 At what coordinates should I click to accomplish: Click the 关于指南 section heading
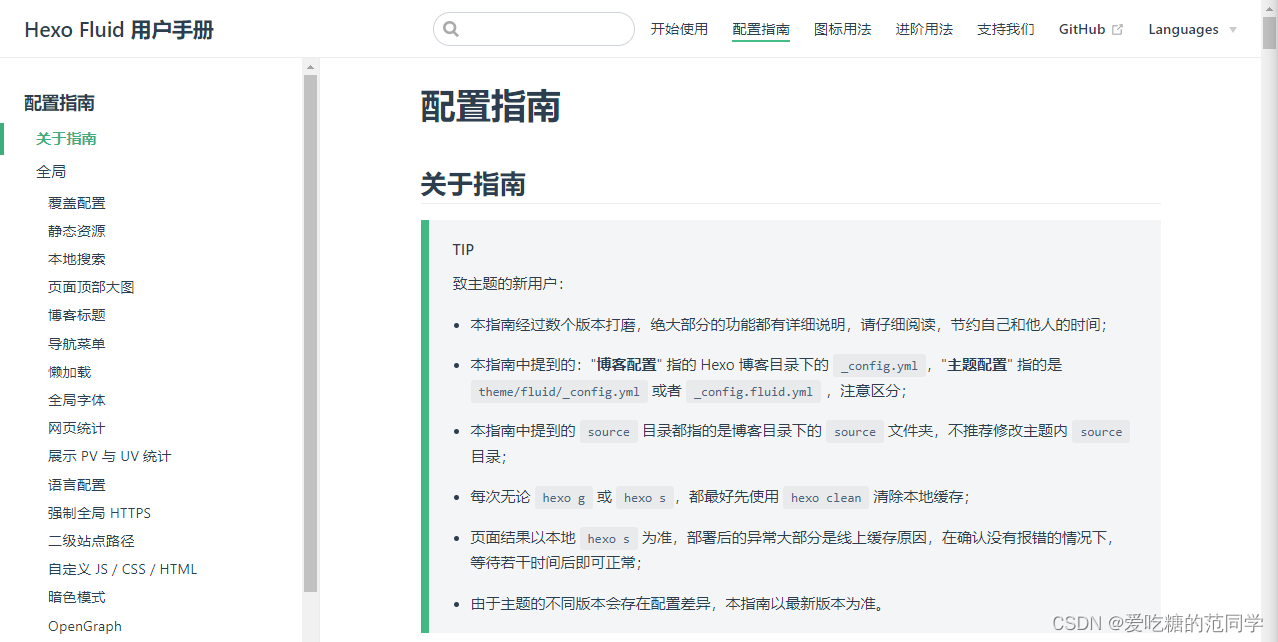[x=473, y=184]
